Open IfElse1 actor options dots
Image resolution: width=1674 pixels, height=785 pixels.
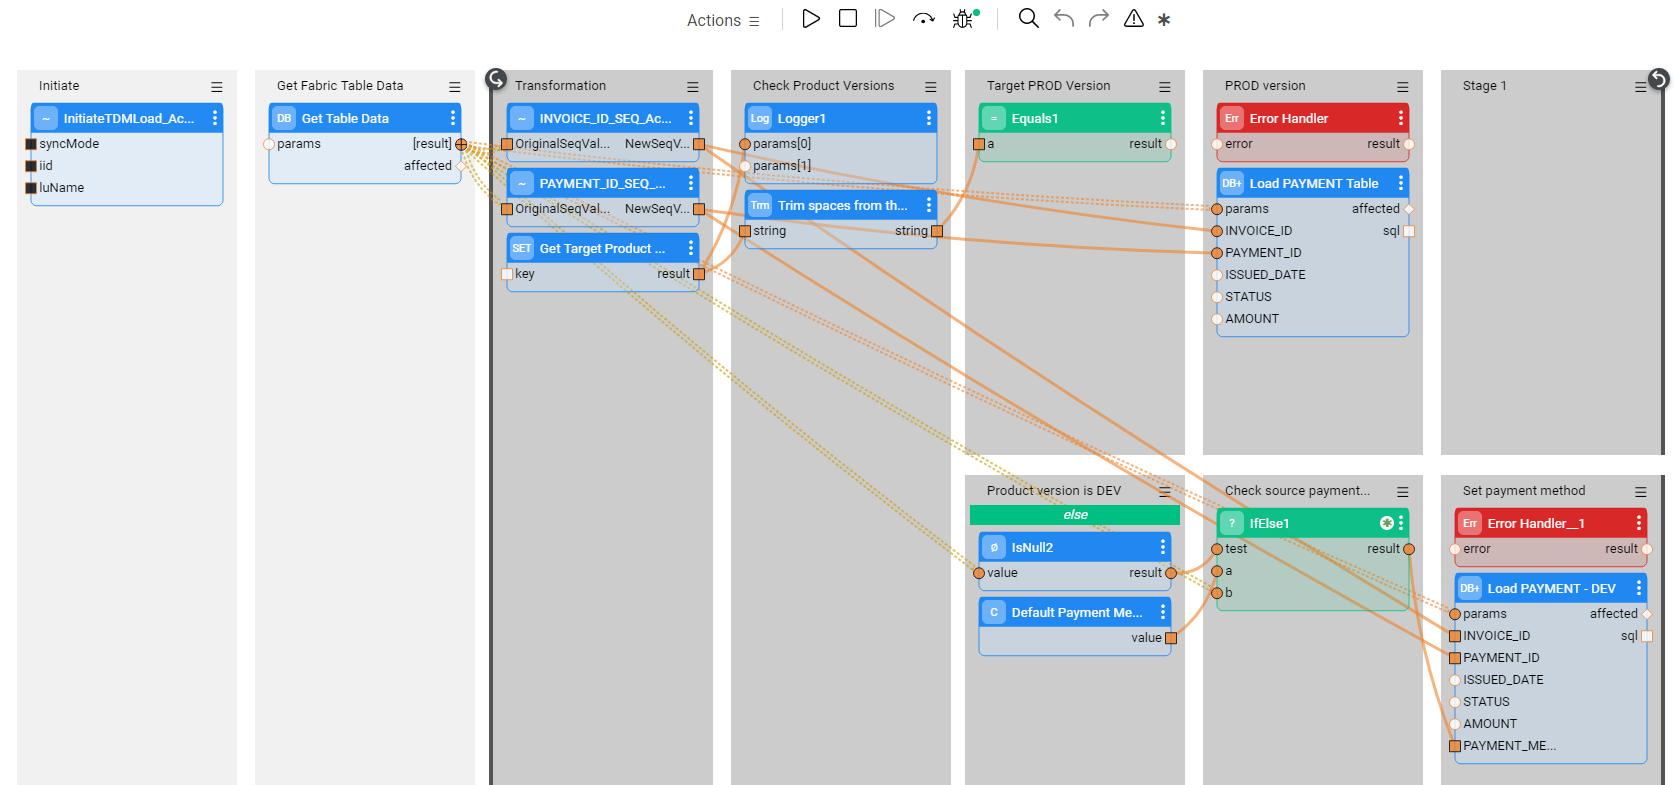(x=1401, y=523)
